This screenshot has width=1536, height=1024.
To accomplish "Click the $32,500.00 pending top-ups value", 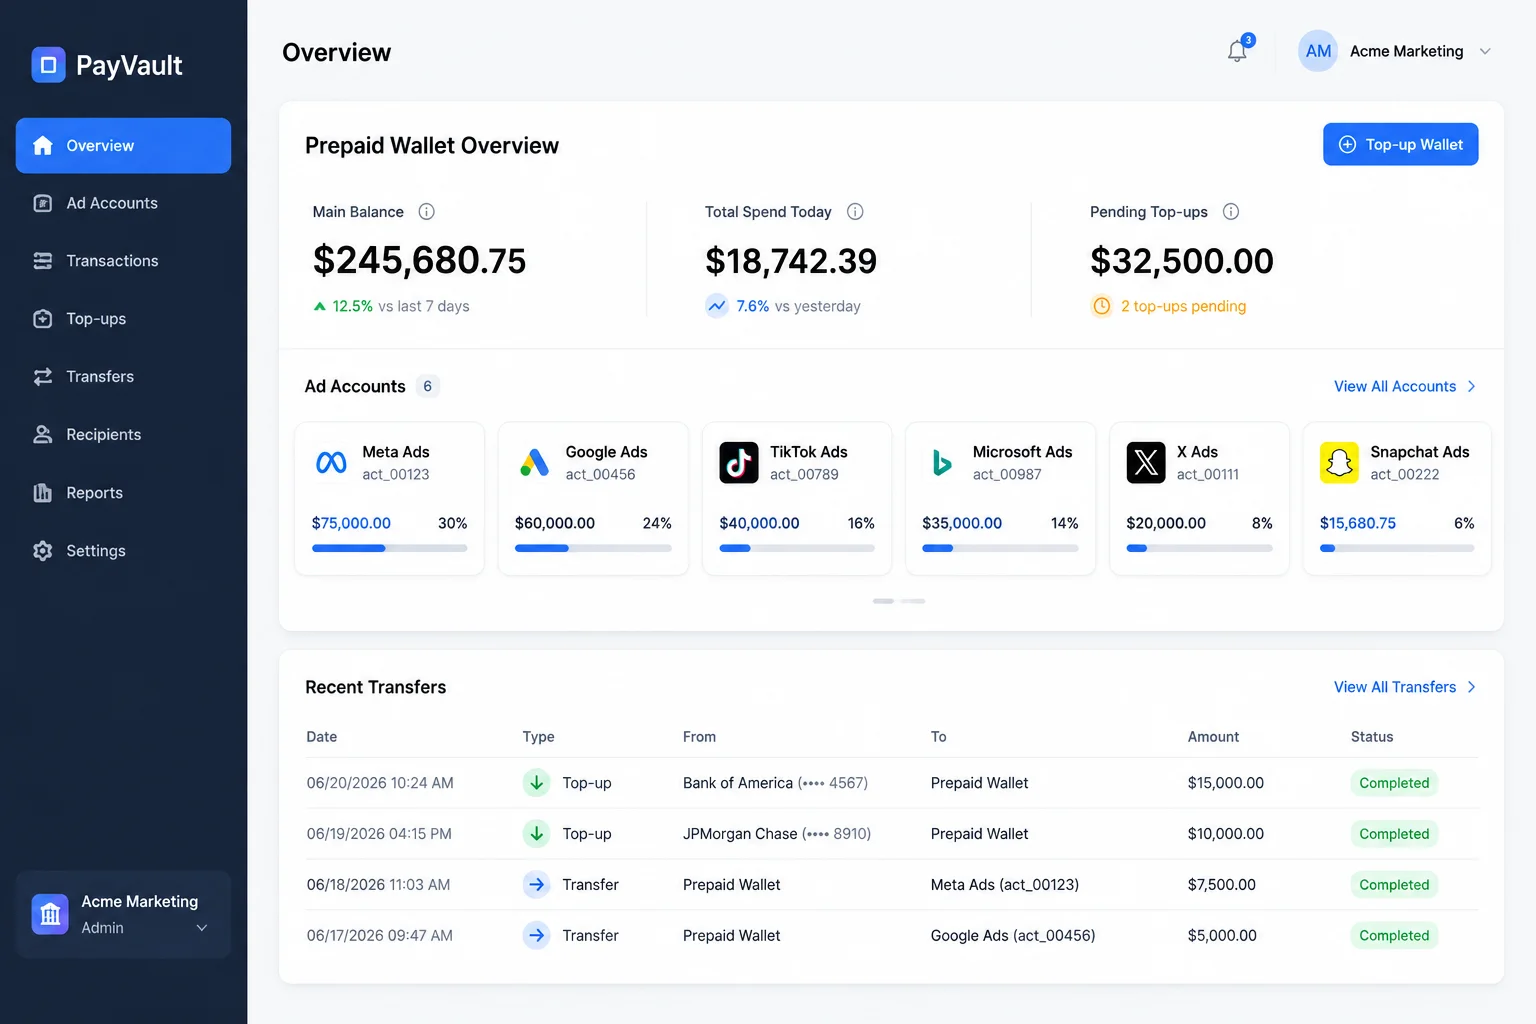I will 1182,262.
